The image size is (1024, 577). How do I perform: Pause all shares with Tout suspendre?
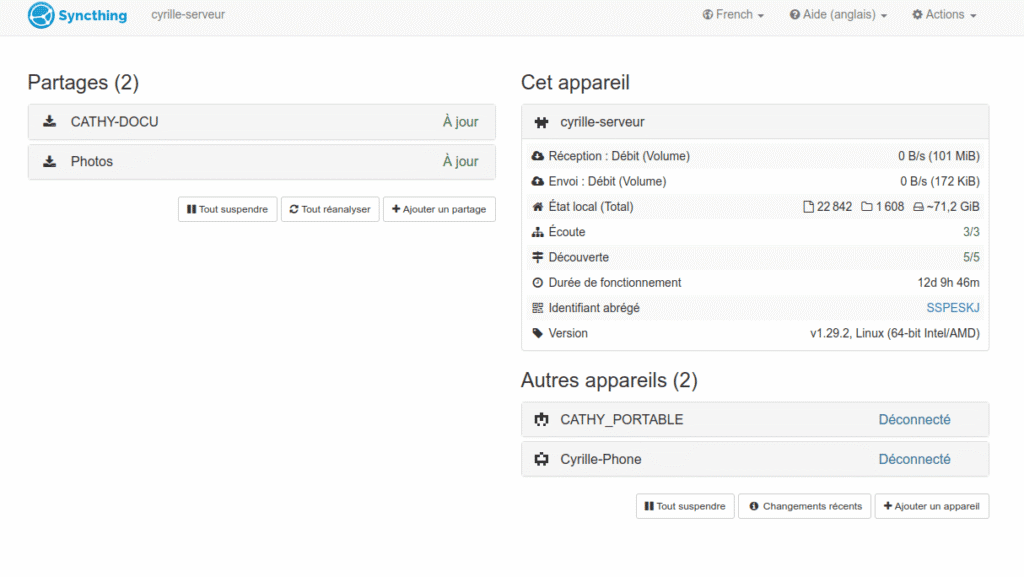(227, 209)
